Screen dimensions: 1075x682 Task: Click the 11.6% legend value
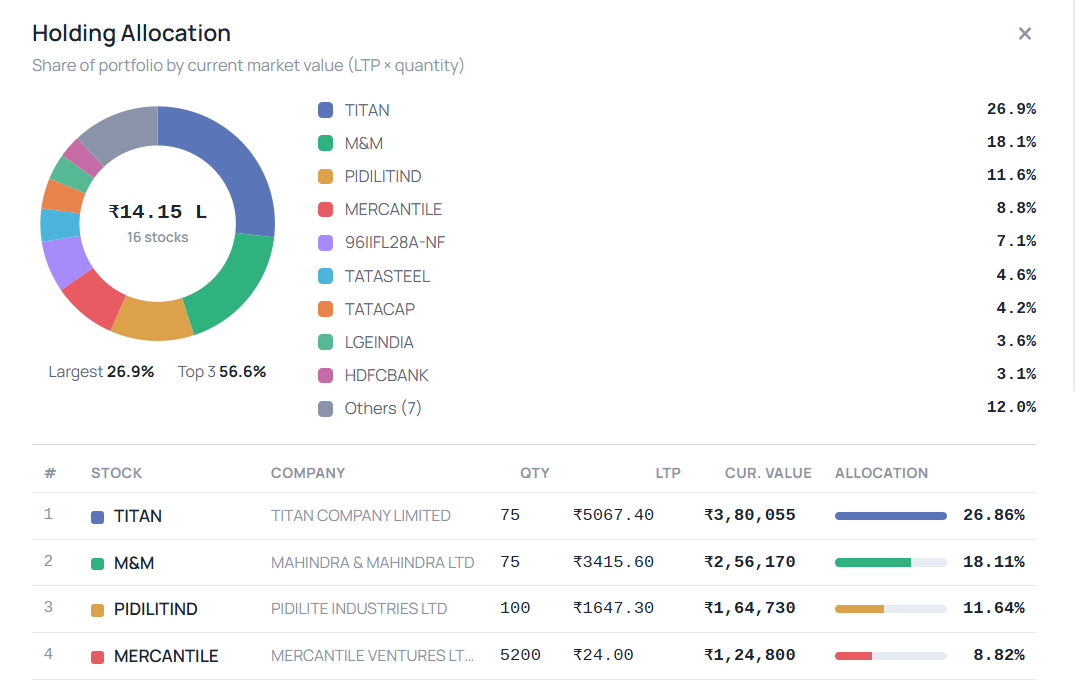click(1011, 175)
